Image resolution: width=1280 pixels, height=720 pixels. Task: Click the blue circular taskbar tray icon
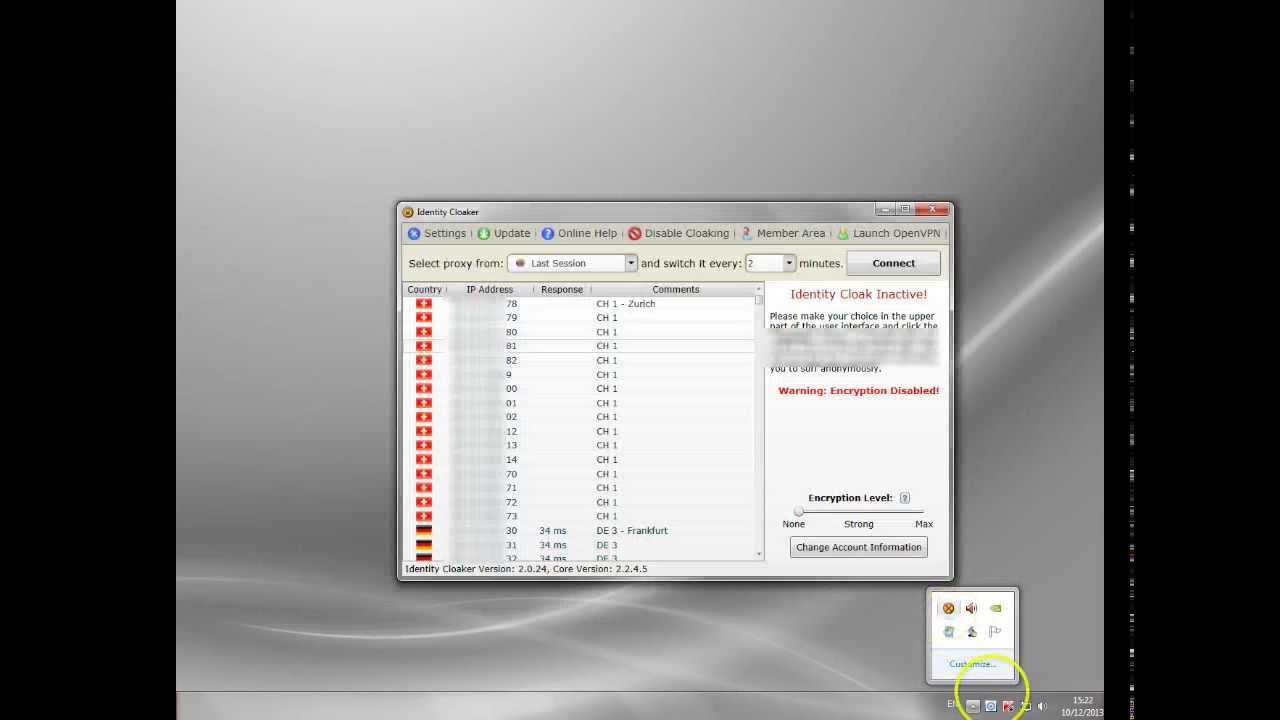(x=991, y=706)
